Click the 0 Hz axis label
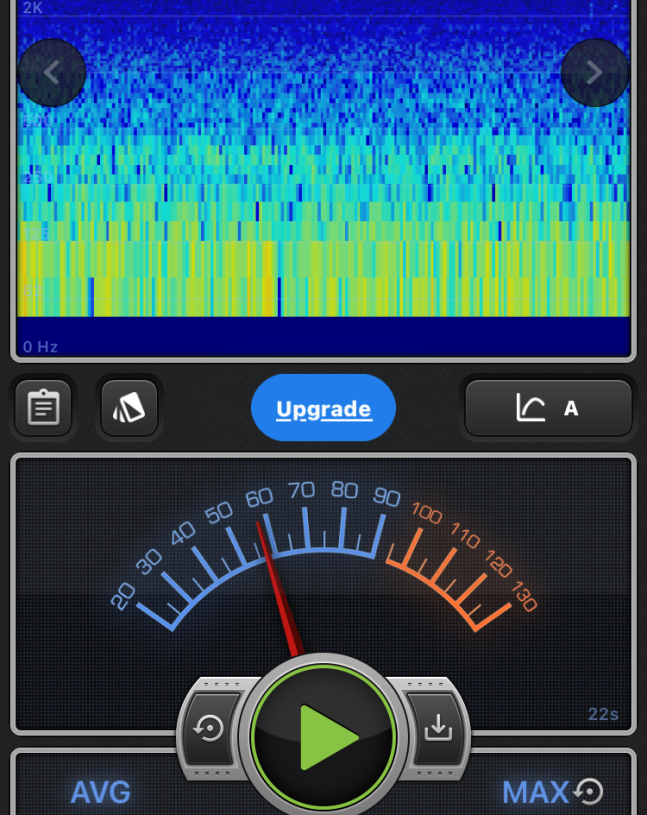 pos(41,347)
